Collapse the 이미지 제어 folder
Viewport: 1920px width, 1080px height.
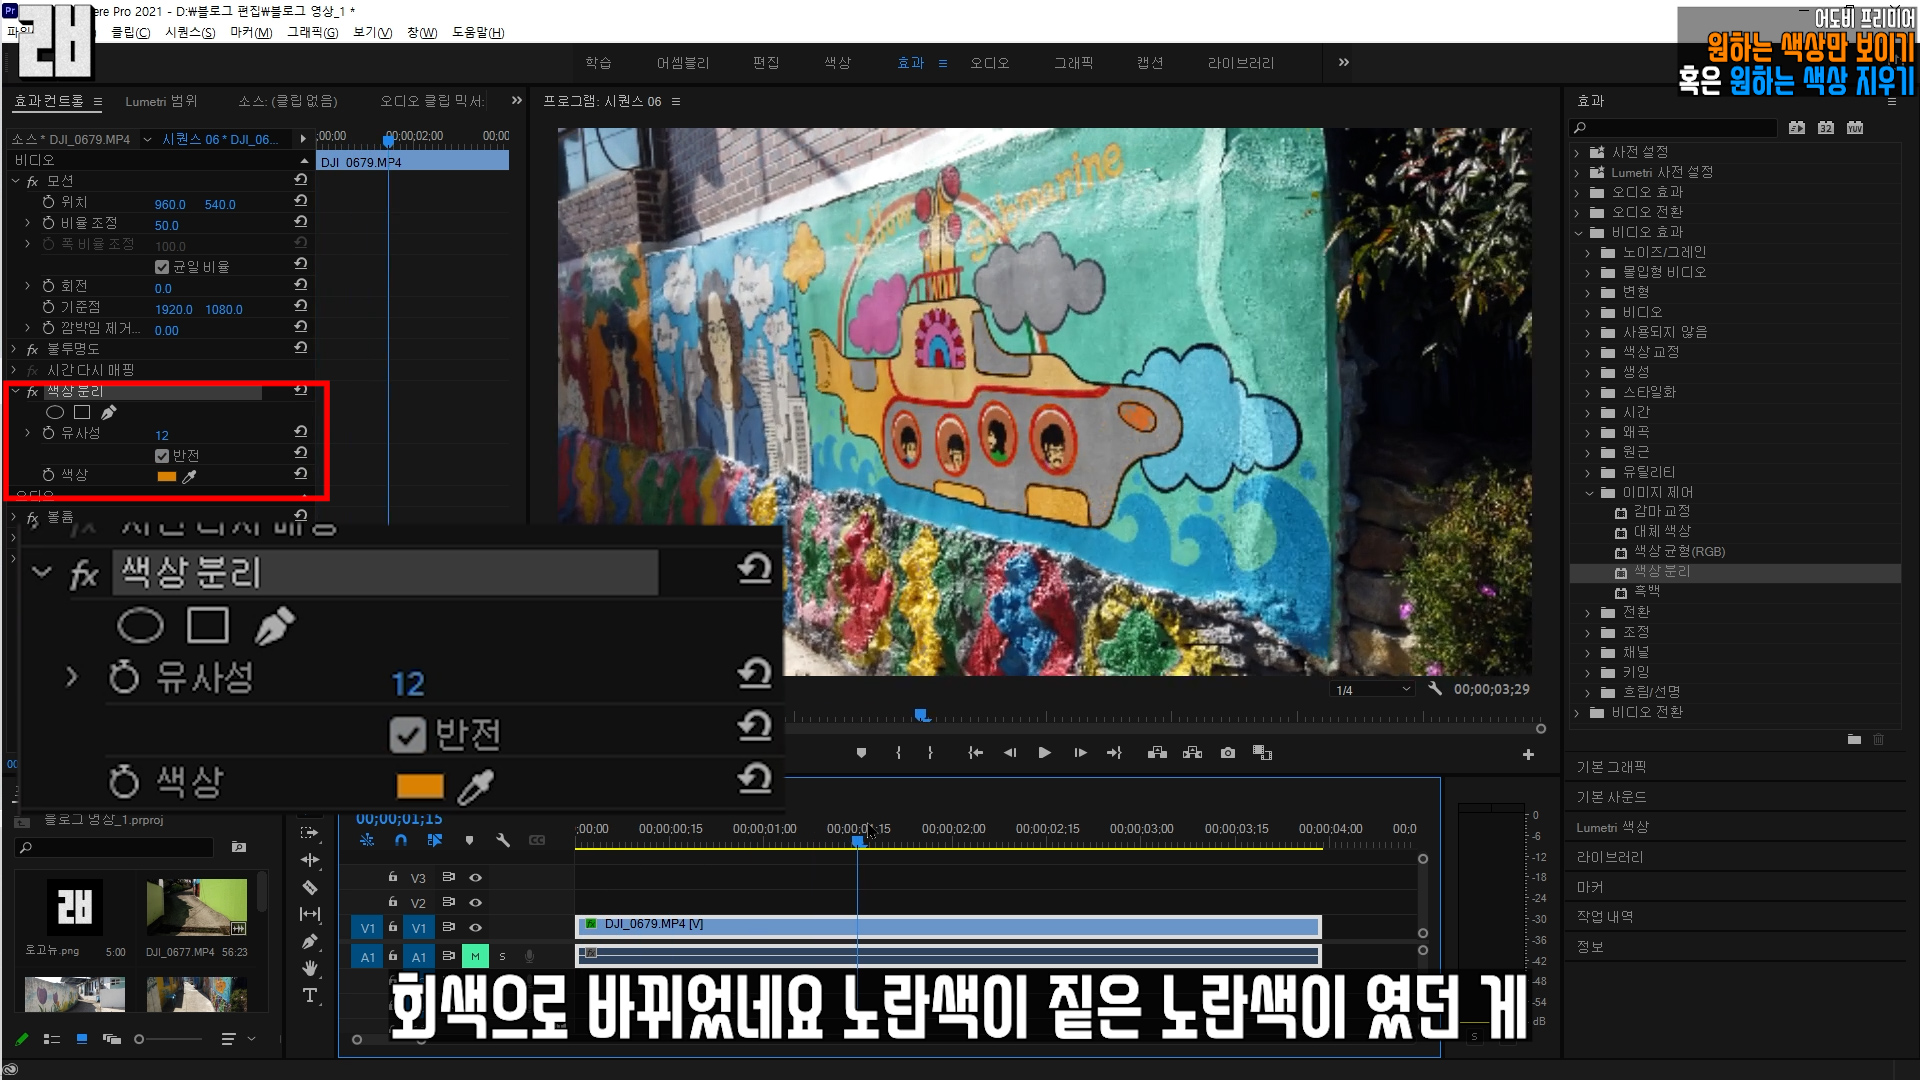click(x=1589, y=492)
